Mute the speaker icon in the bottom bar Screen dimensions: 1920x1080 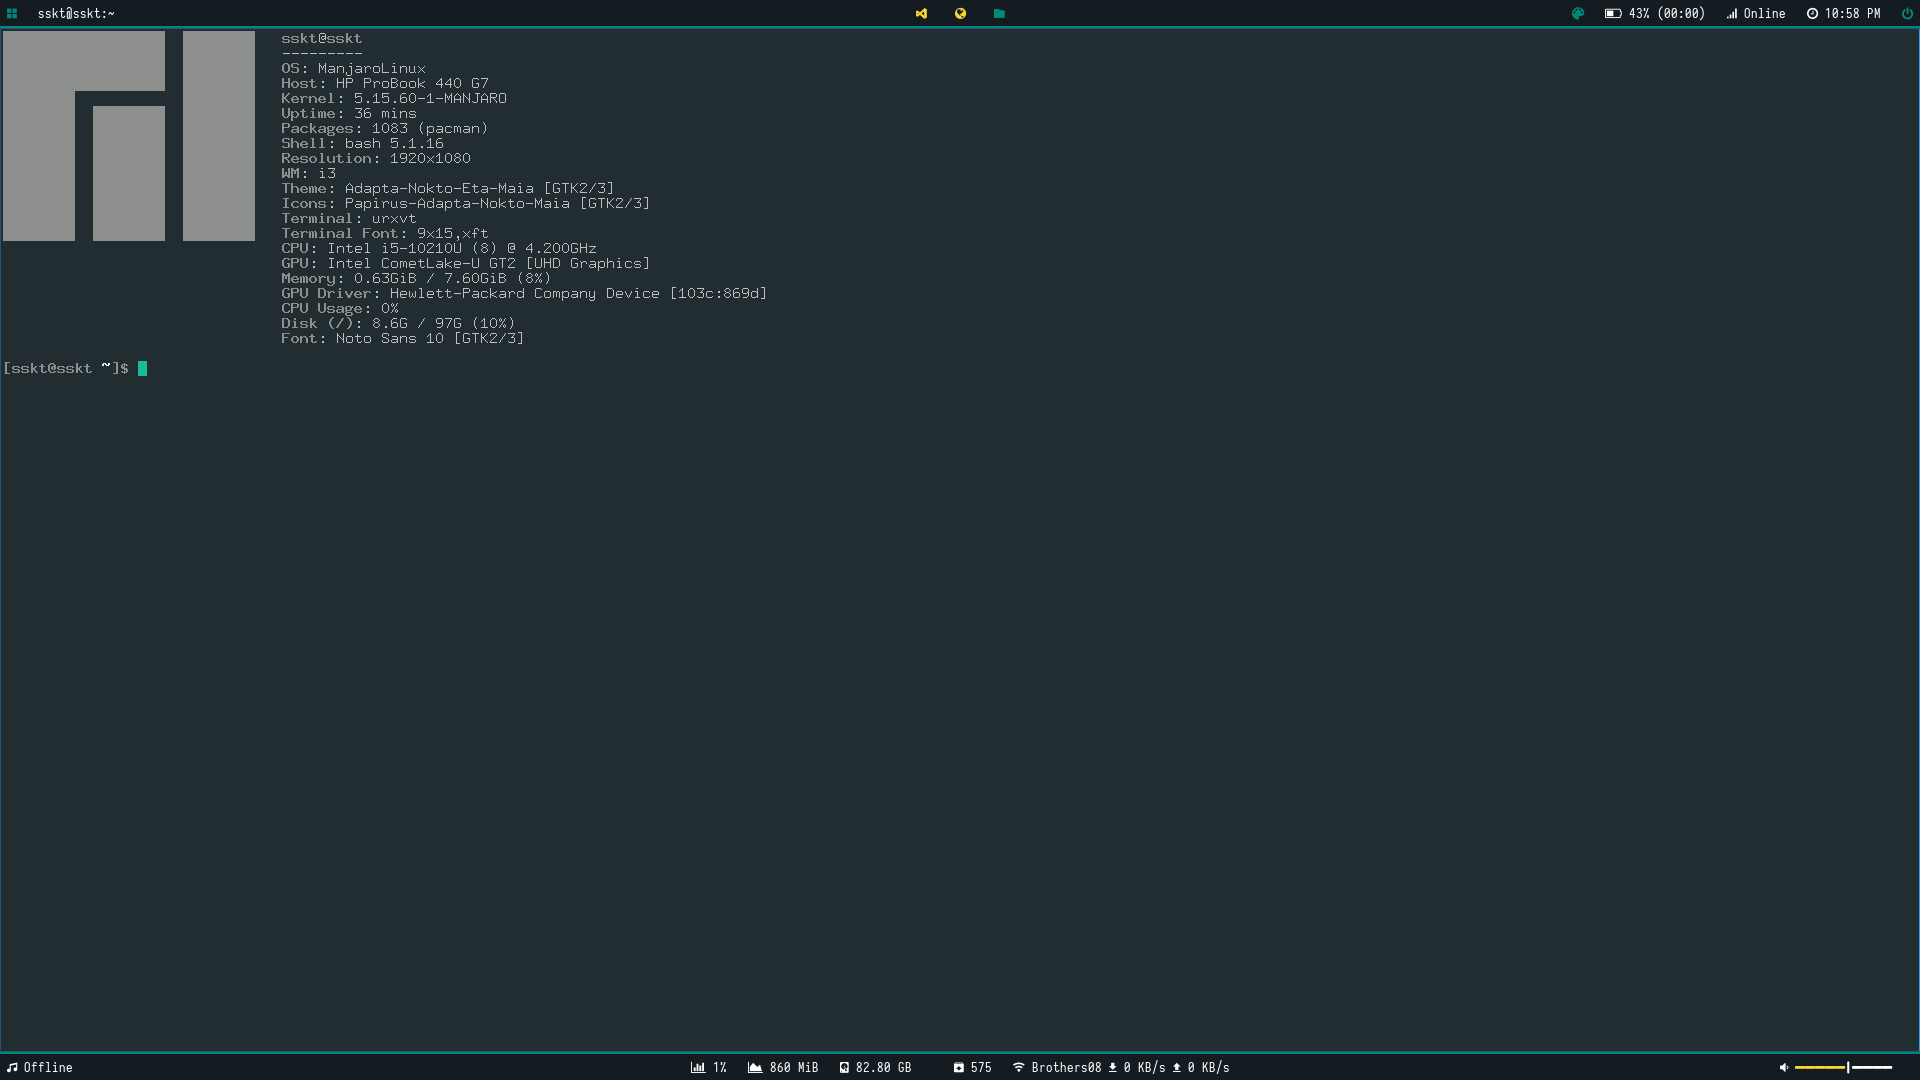pyautogui.click(x=1785, y=1067)
